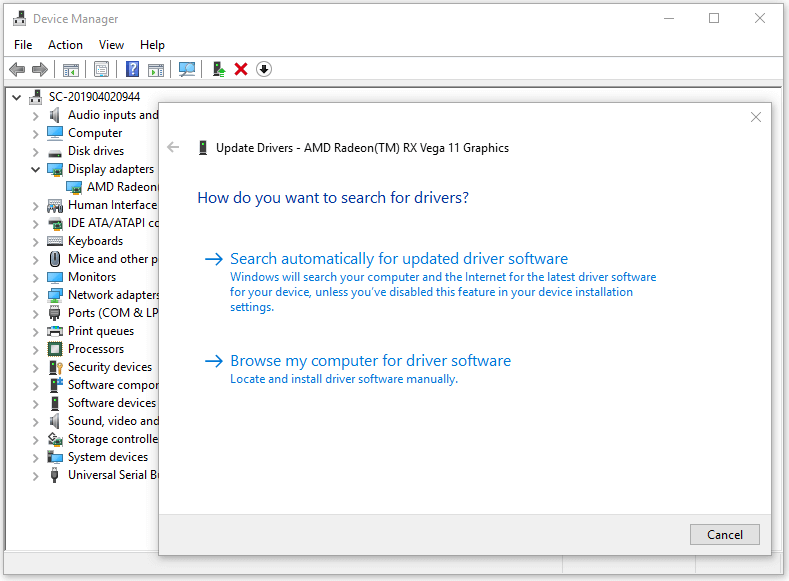Screen dimensions: 789x581
Task: Click the Forward arrow toolbar icon
Action: 40,69
